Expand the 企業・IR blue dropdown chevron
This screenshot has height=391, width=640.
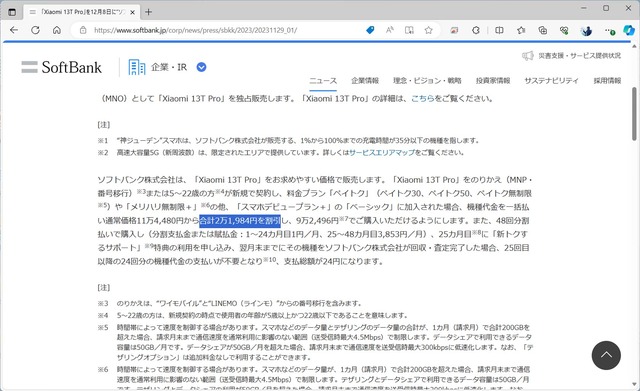pos(201,67)
